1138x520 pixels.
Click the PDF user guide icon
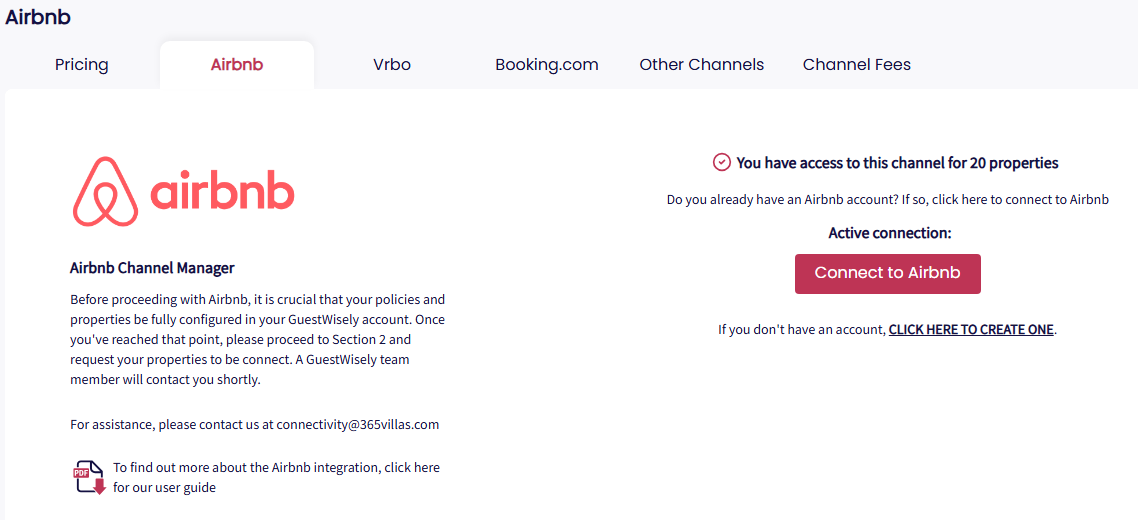point(90,477)
